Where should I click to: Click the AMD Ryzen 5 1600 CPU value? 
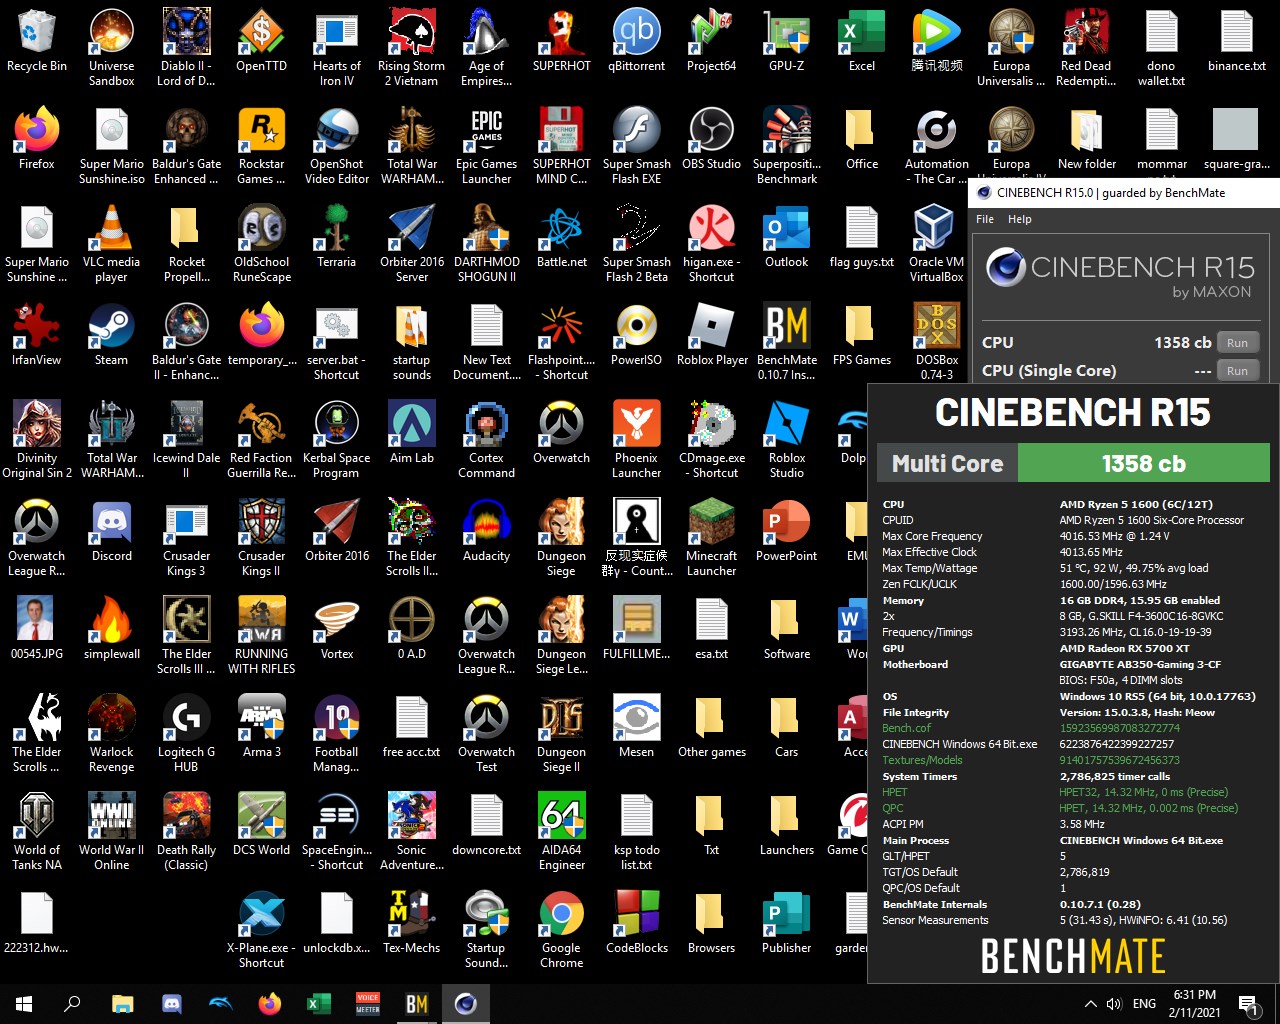coord(1136,504)
